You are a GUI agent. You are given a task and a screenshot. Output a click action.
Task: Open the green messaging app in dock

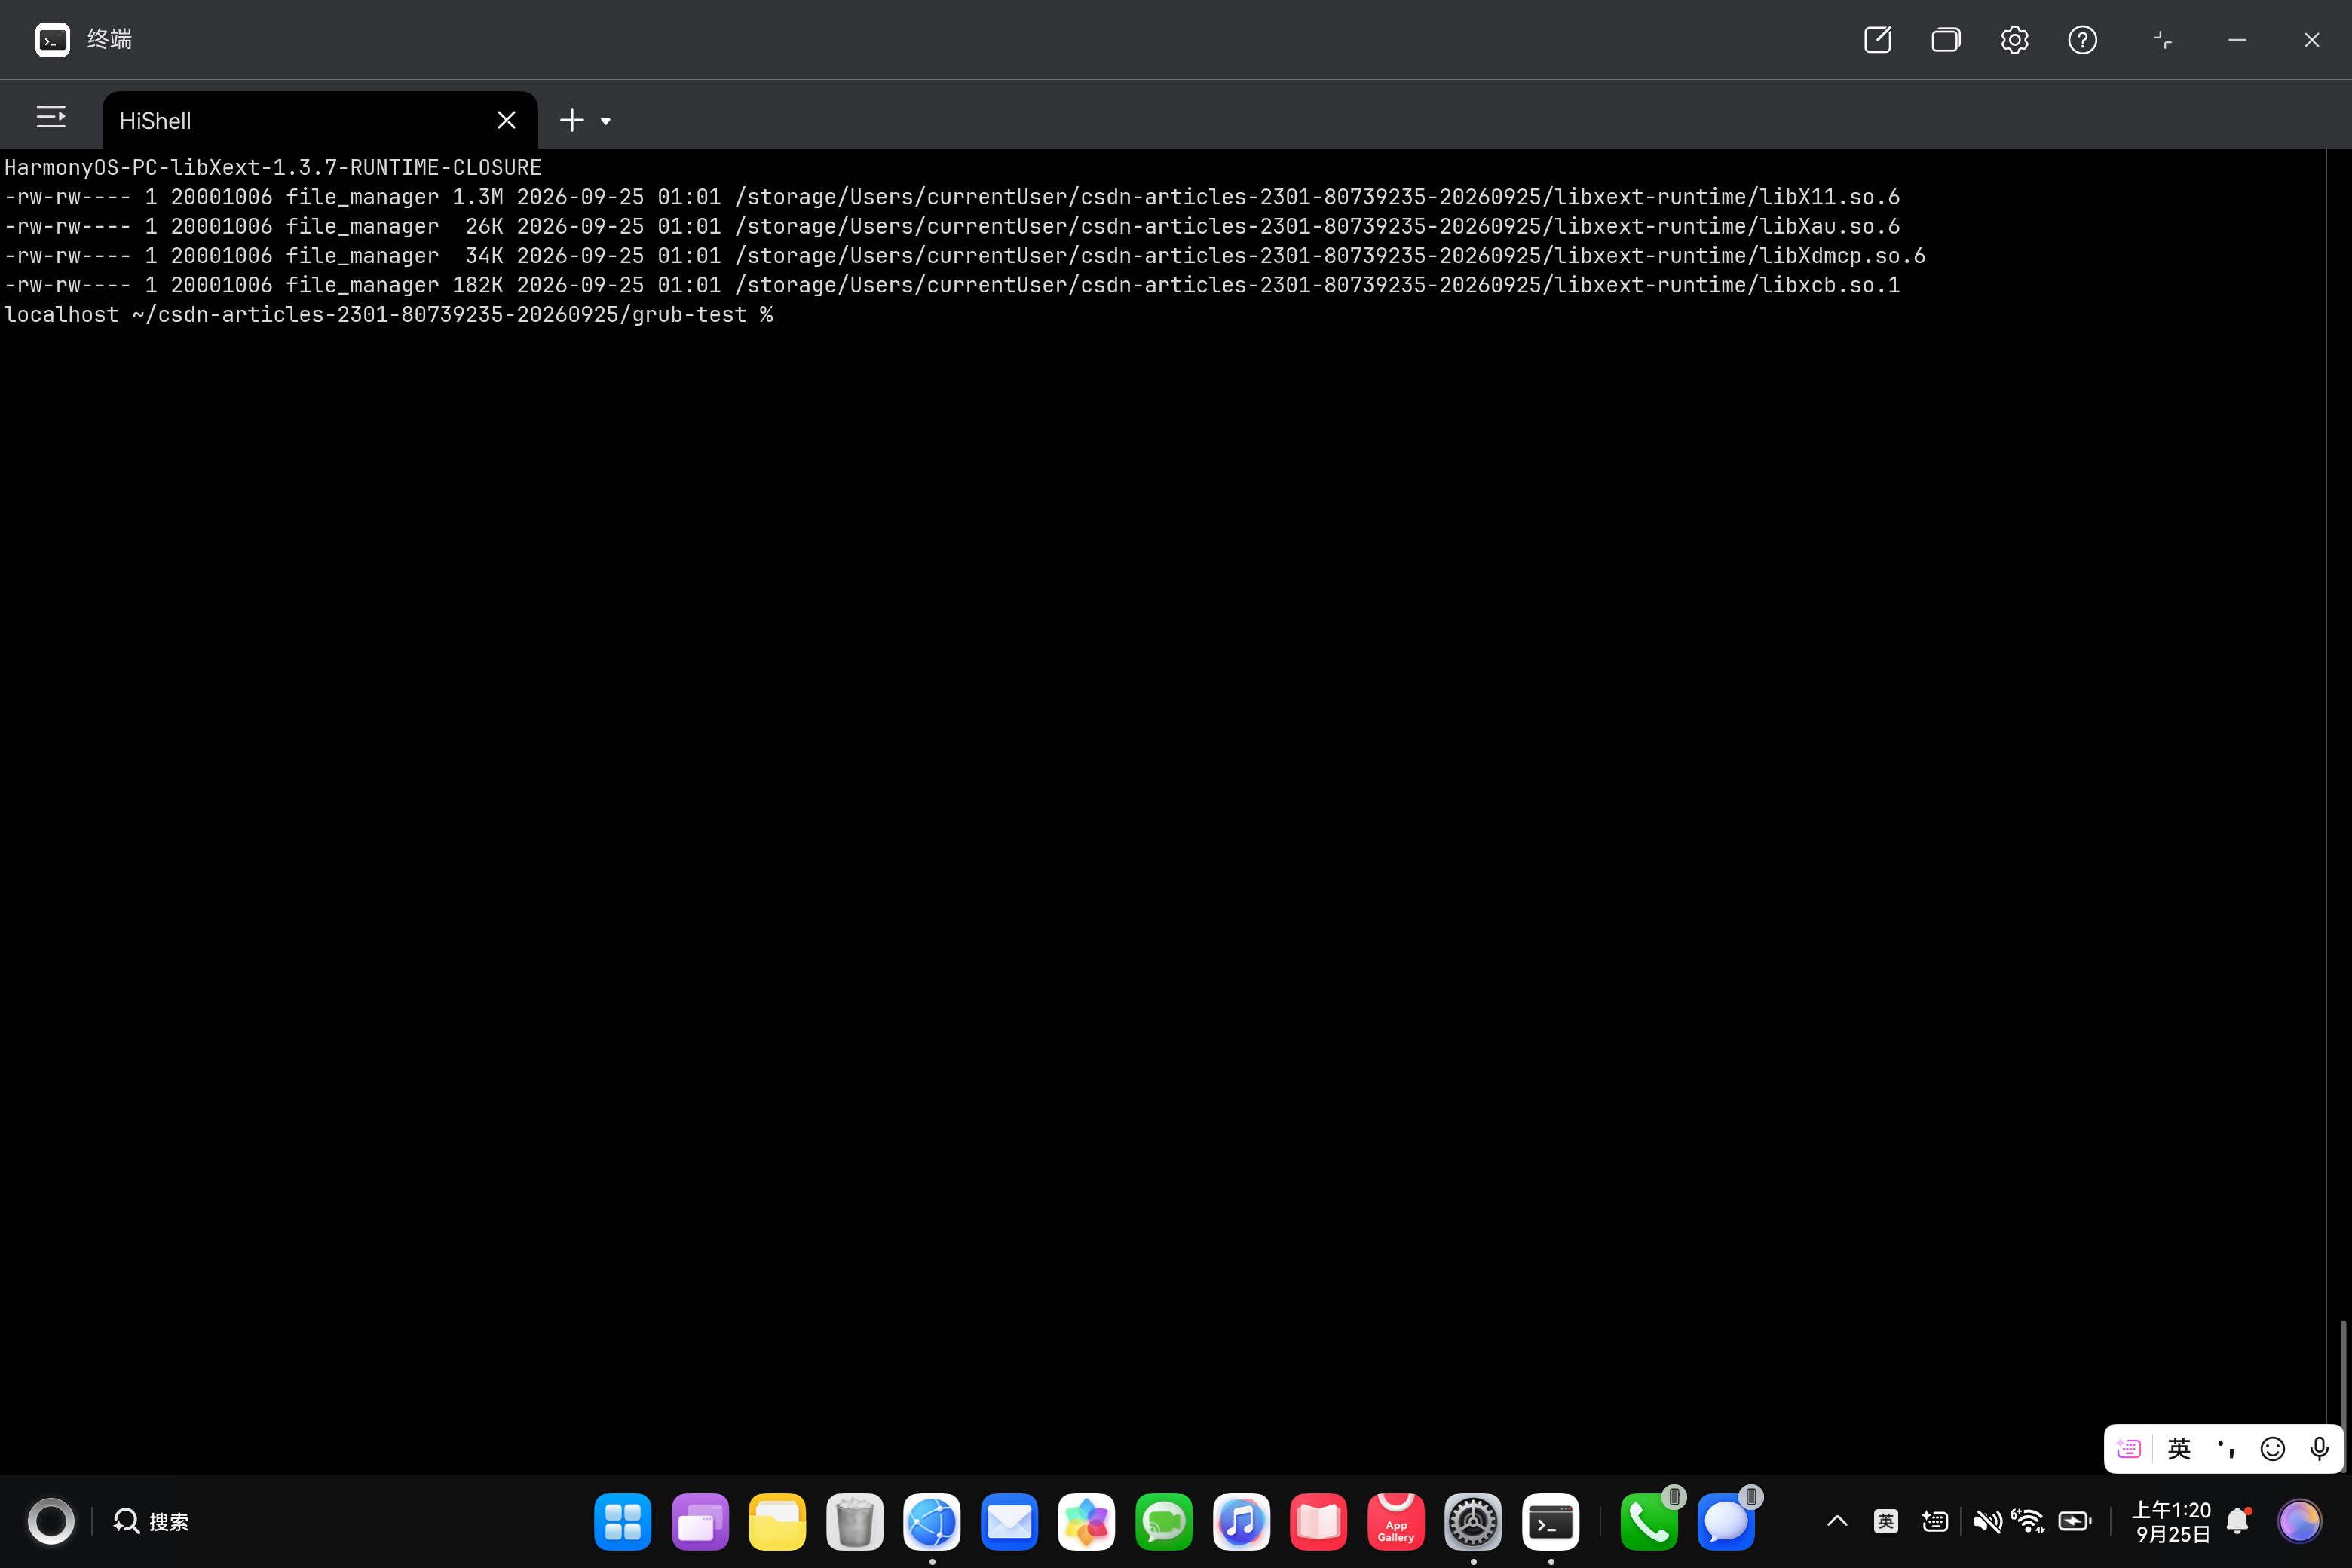[1164, 1521]
